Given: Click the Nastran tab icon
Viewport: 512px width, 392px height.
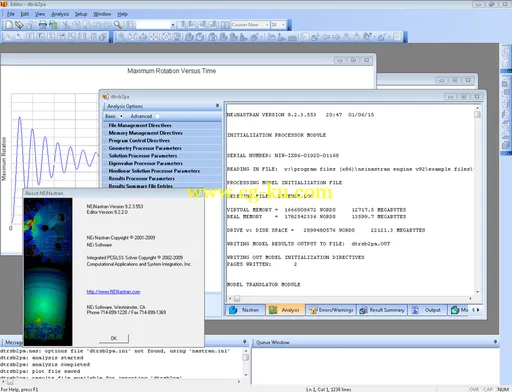Looking at the screenshot, I should [233, 310].
